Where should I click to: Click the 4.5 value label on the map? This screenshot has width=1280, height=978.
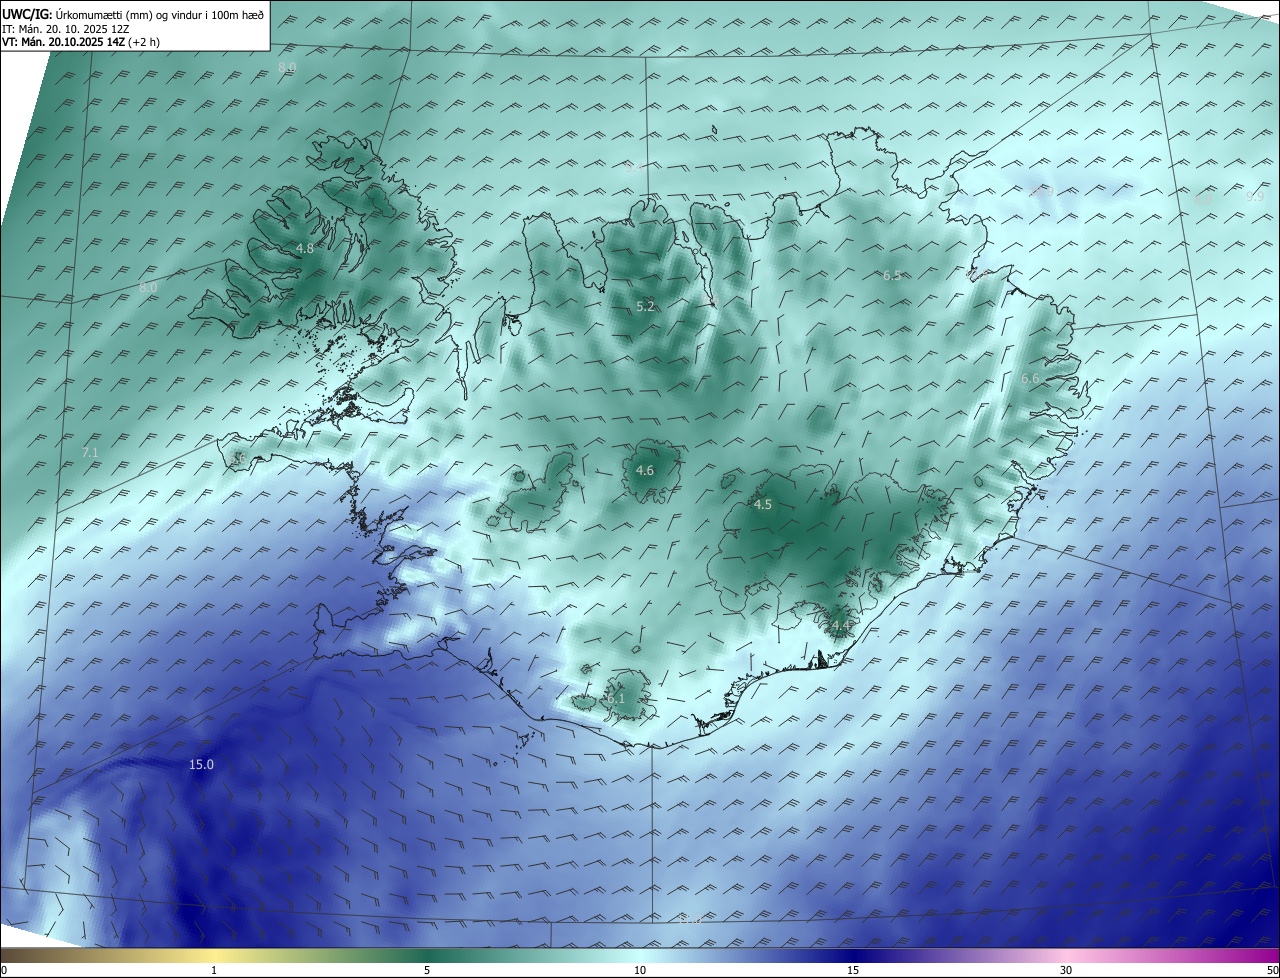pos(762,505)
